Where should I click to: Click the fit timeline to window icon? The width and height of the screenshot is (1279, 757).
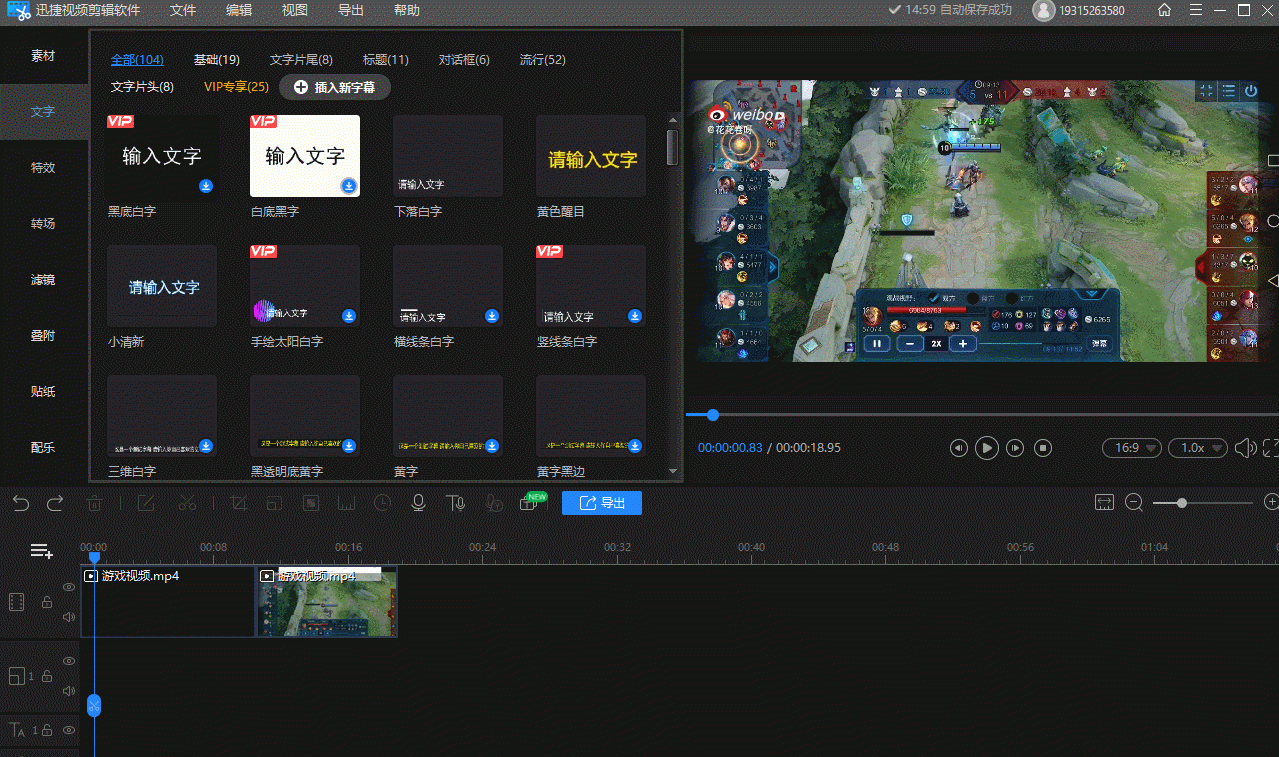pos(1104,503)
